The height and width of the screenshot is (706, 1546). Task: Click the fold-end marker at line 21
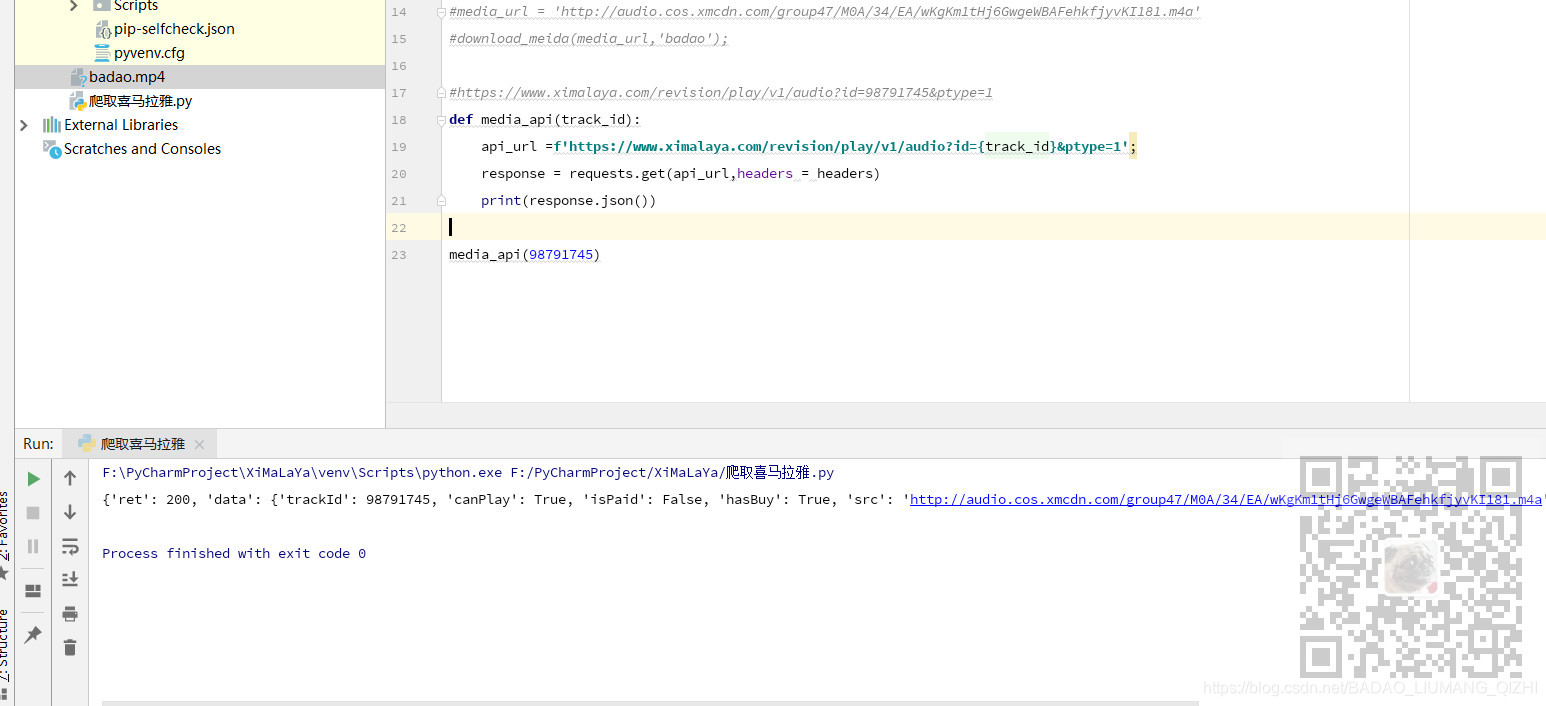click(x=440, y=201)
